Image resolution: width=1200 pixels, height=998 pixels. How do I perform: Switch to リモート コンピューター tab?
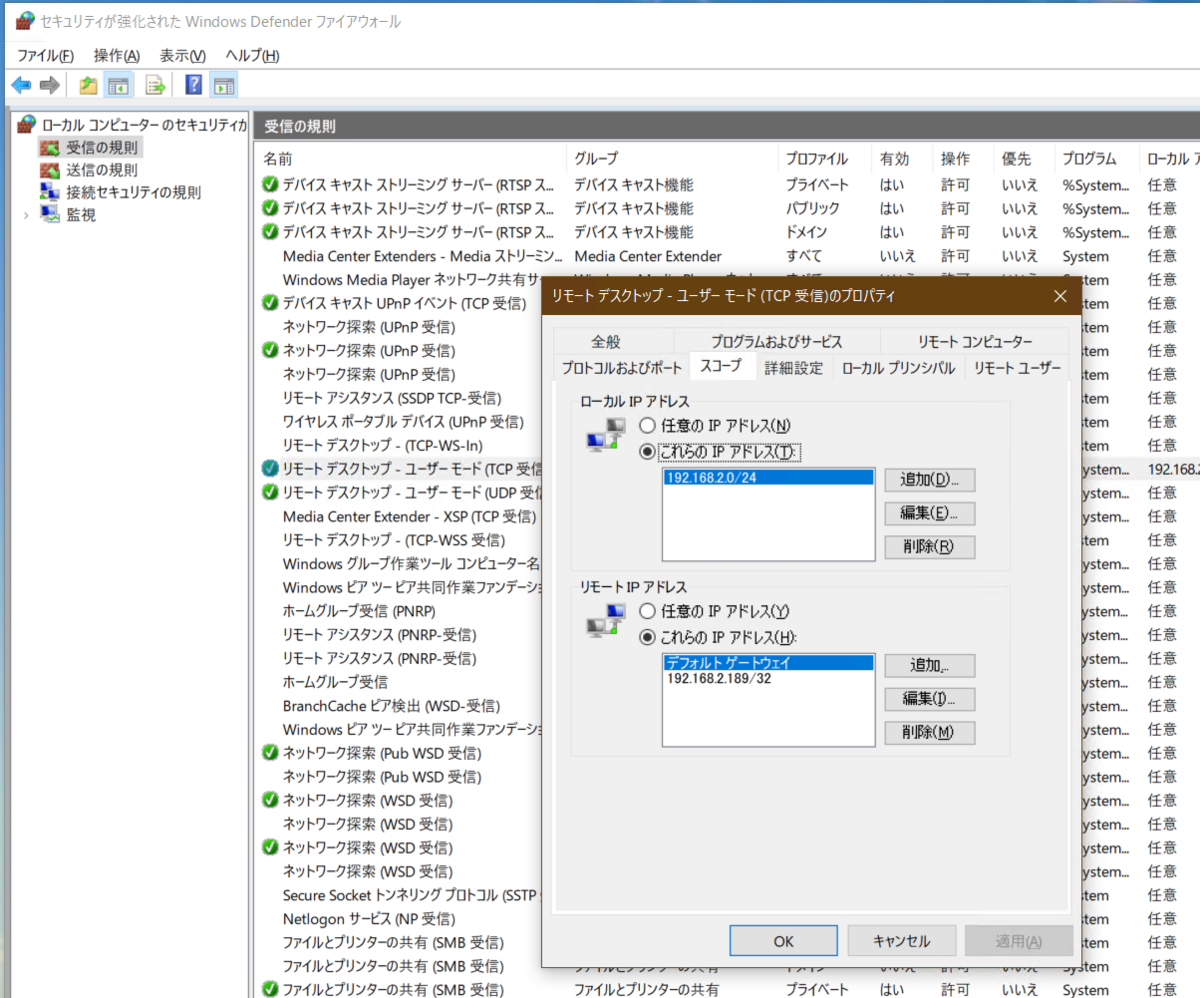pos(975,341)
